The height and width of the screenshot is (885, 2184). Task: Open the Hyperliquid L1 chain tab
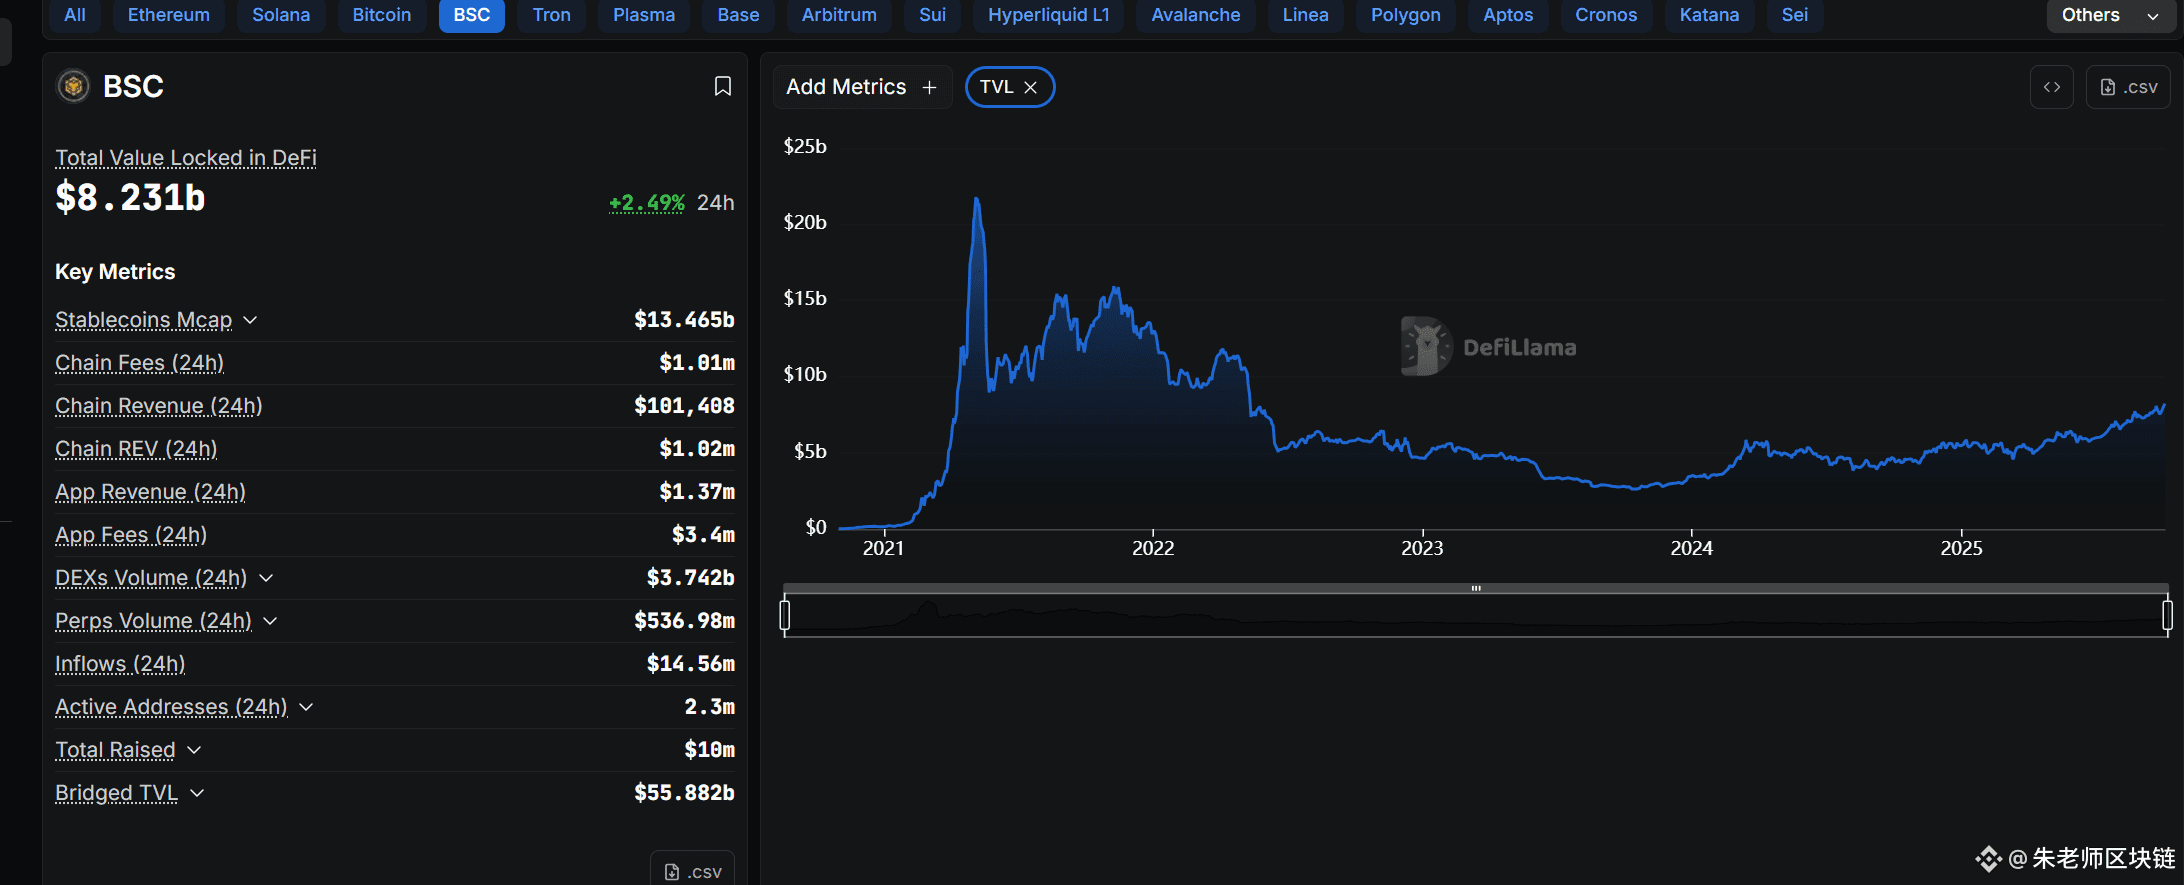pos(1048,15)
